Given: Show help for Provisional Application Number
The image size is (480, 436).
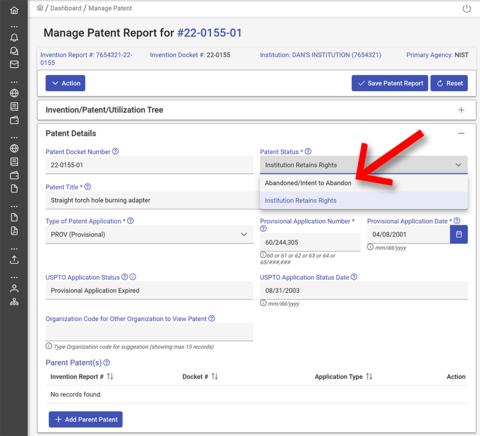Looking at the screenshot, I should click(263, 228).
